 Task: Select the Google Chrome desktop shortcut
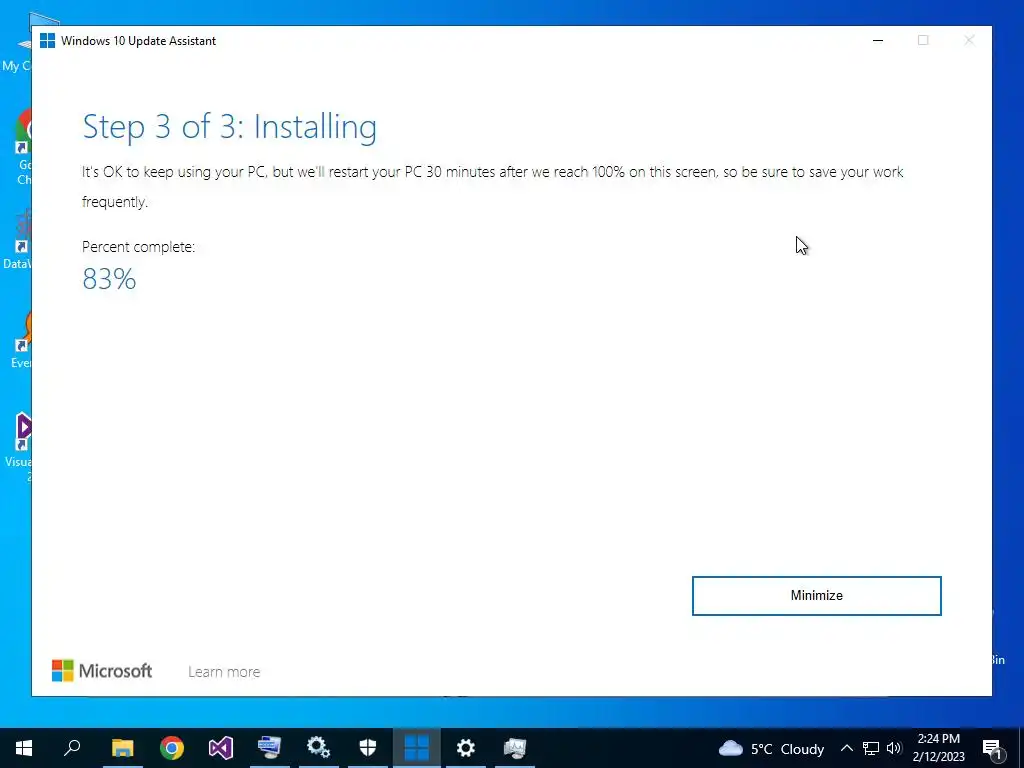(x=23, y=147)
